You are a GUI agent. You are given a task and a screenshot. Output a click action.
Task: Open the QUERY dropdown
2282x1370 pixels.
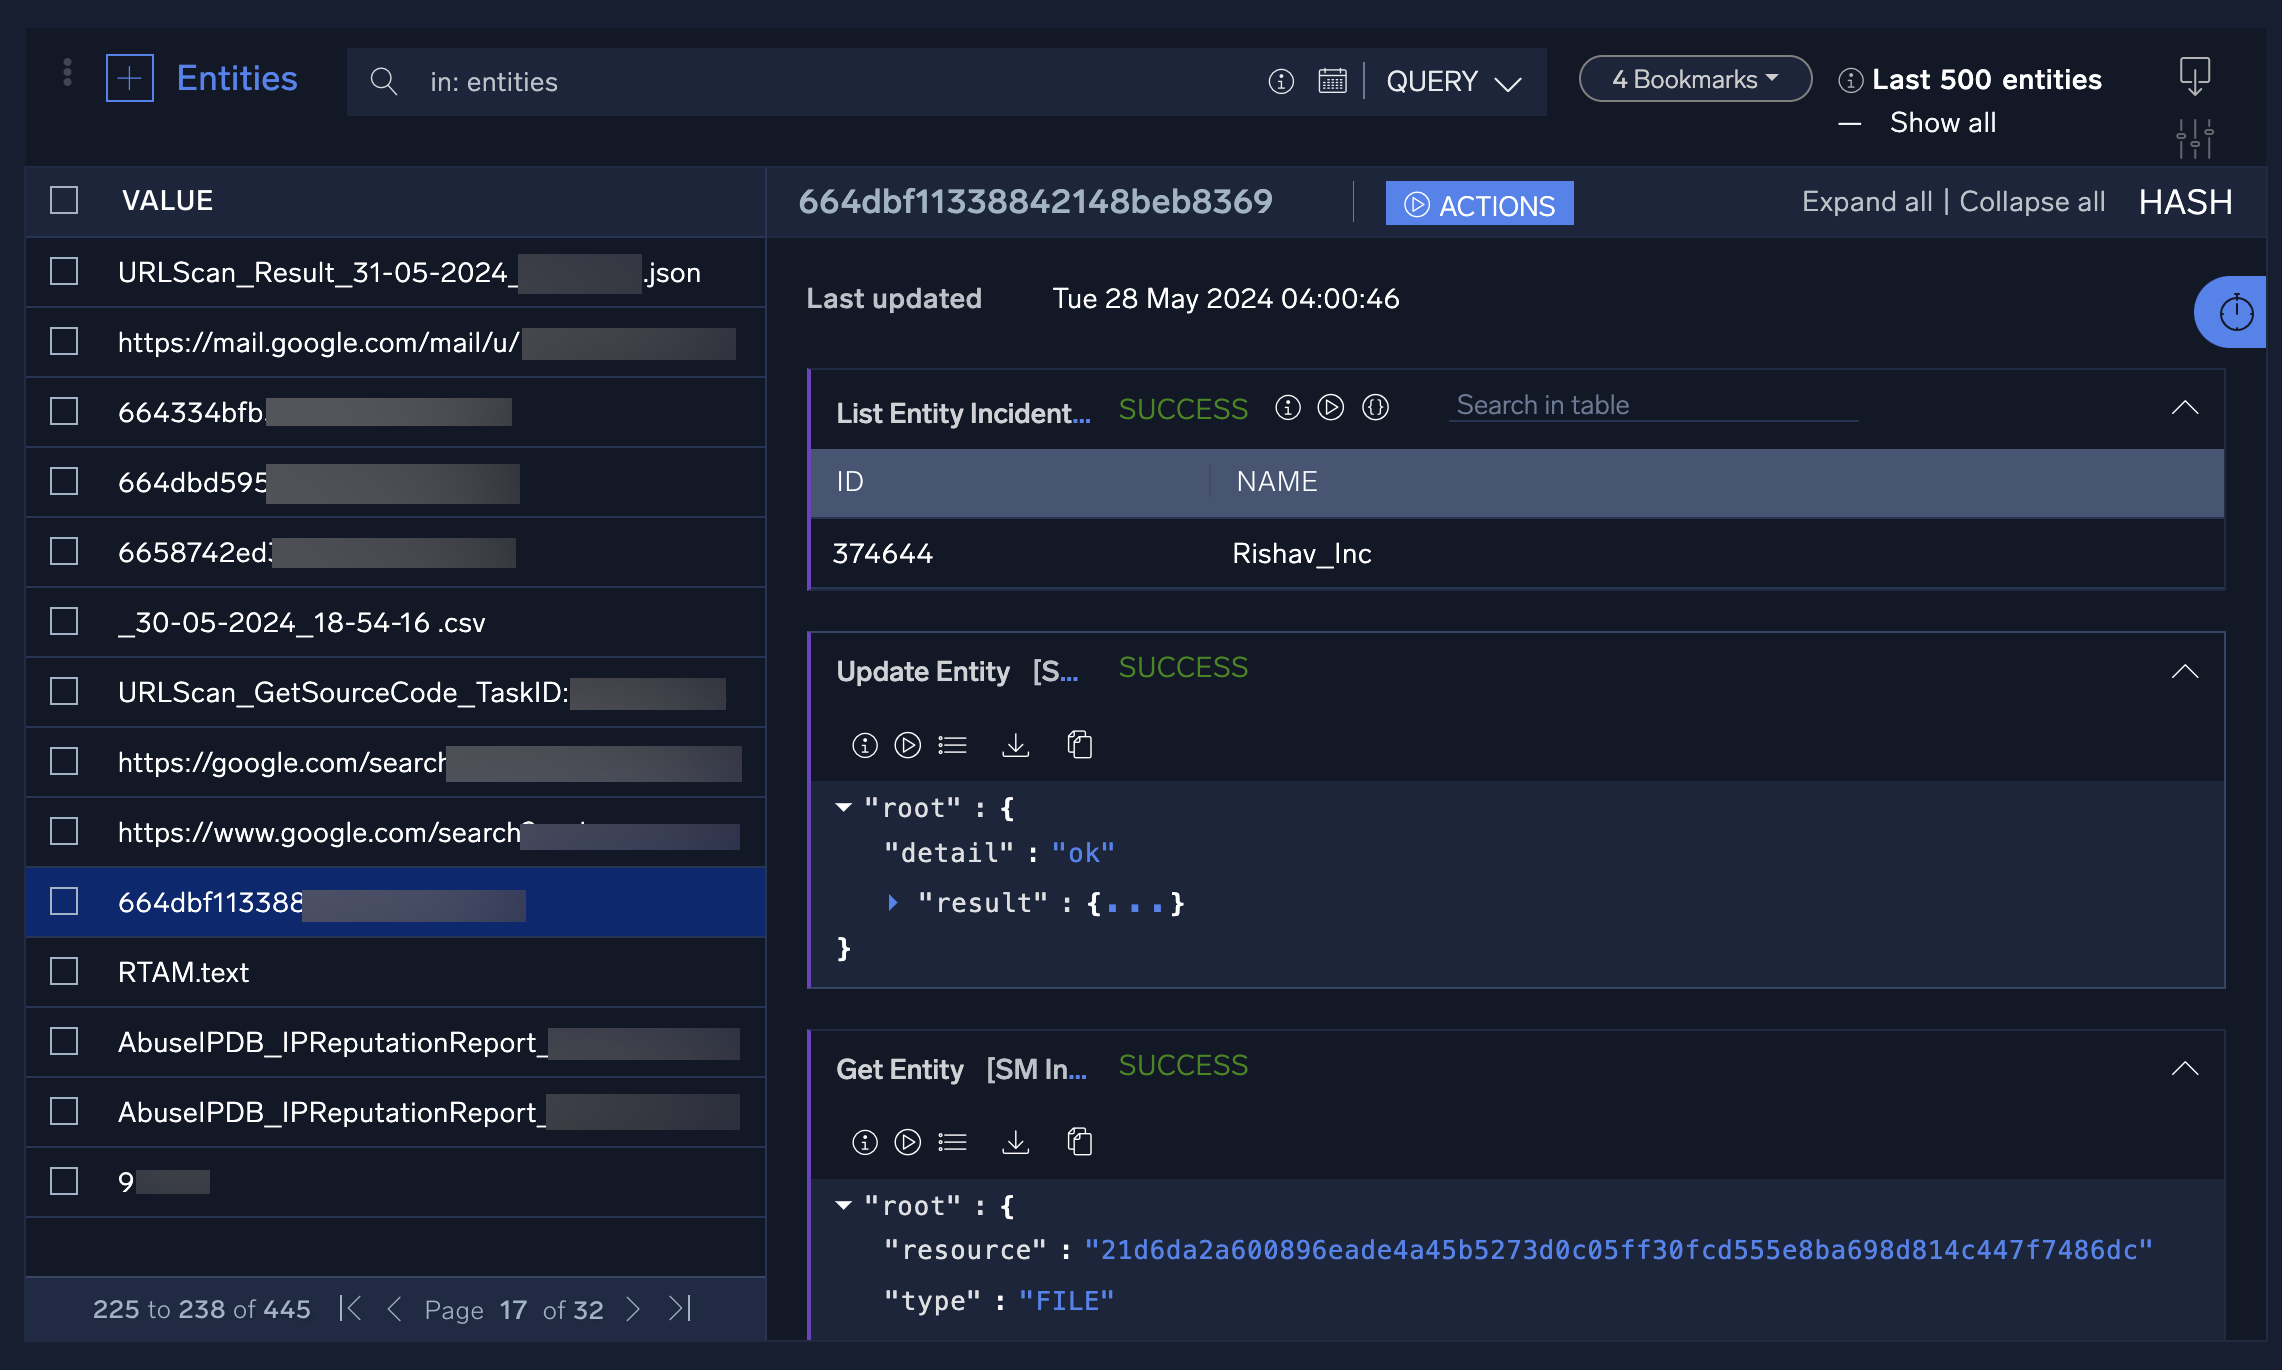coord(1453,82)
